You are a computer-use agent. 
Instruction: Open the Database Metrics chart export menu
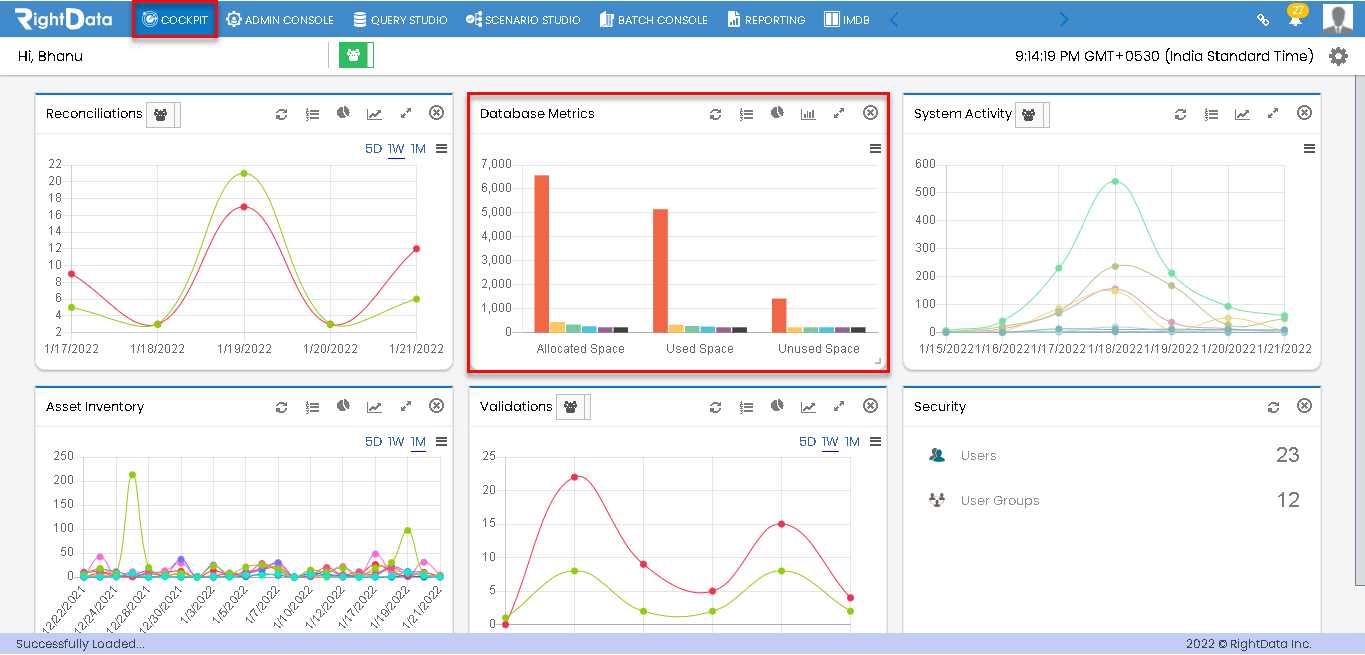tap(875, 147)
